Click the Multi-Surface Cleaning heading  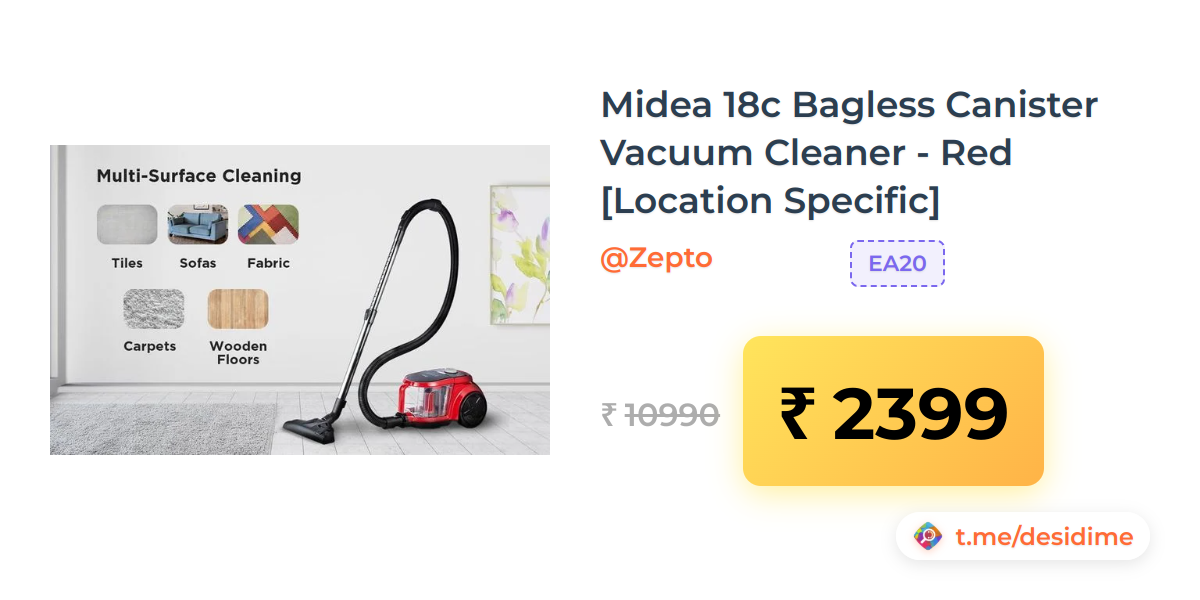pos(199,176)
